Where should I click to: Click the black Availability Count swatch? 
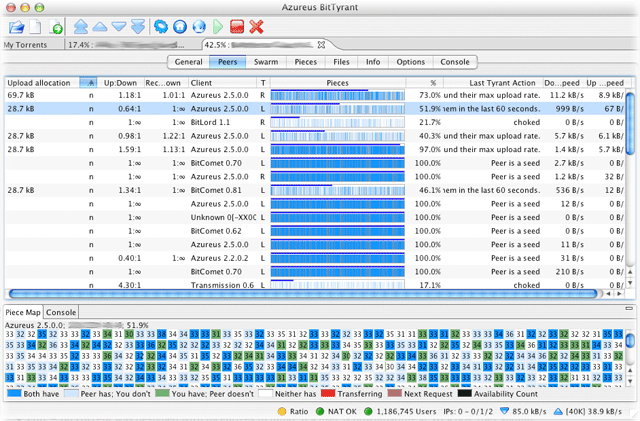[464, 394]
